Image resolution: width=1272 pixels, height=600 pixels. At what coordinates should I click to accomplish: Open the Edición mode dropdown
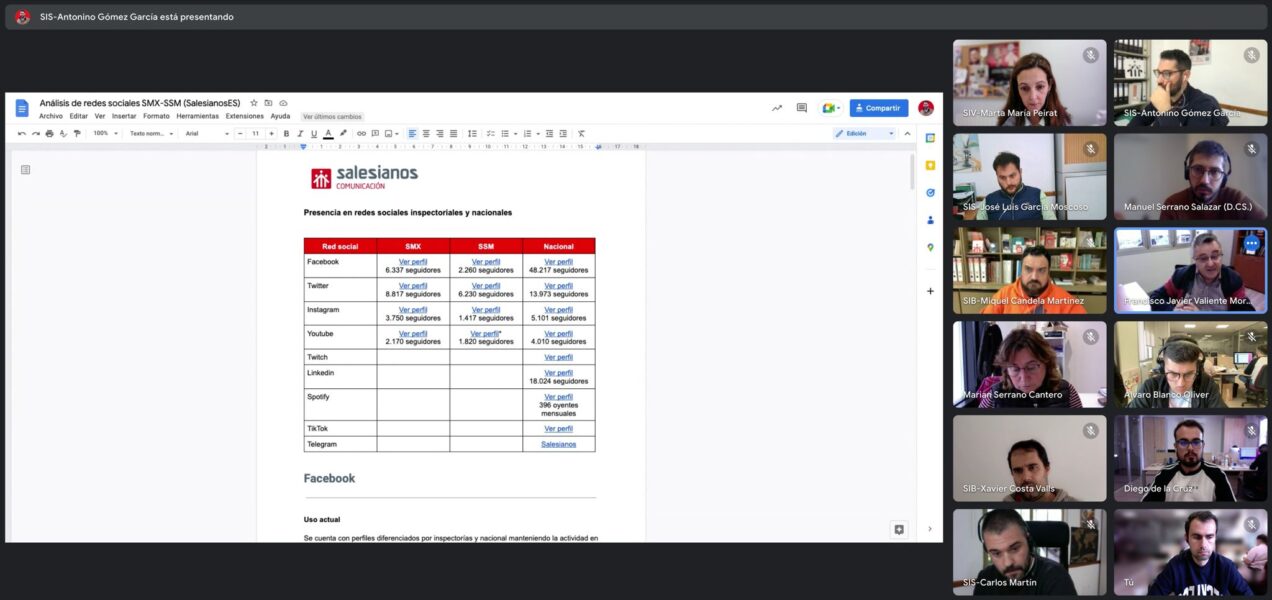click(x=865, y=133)
